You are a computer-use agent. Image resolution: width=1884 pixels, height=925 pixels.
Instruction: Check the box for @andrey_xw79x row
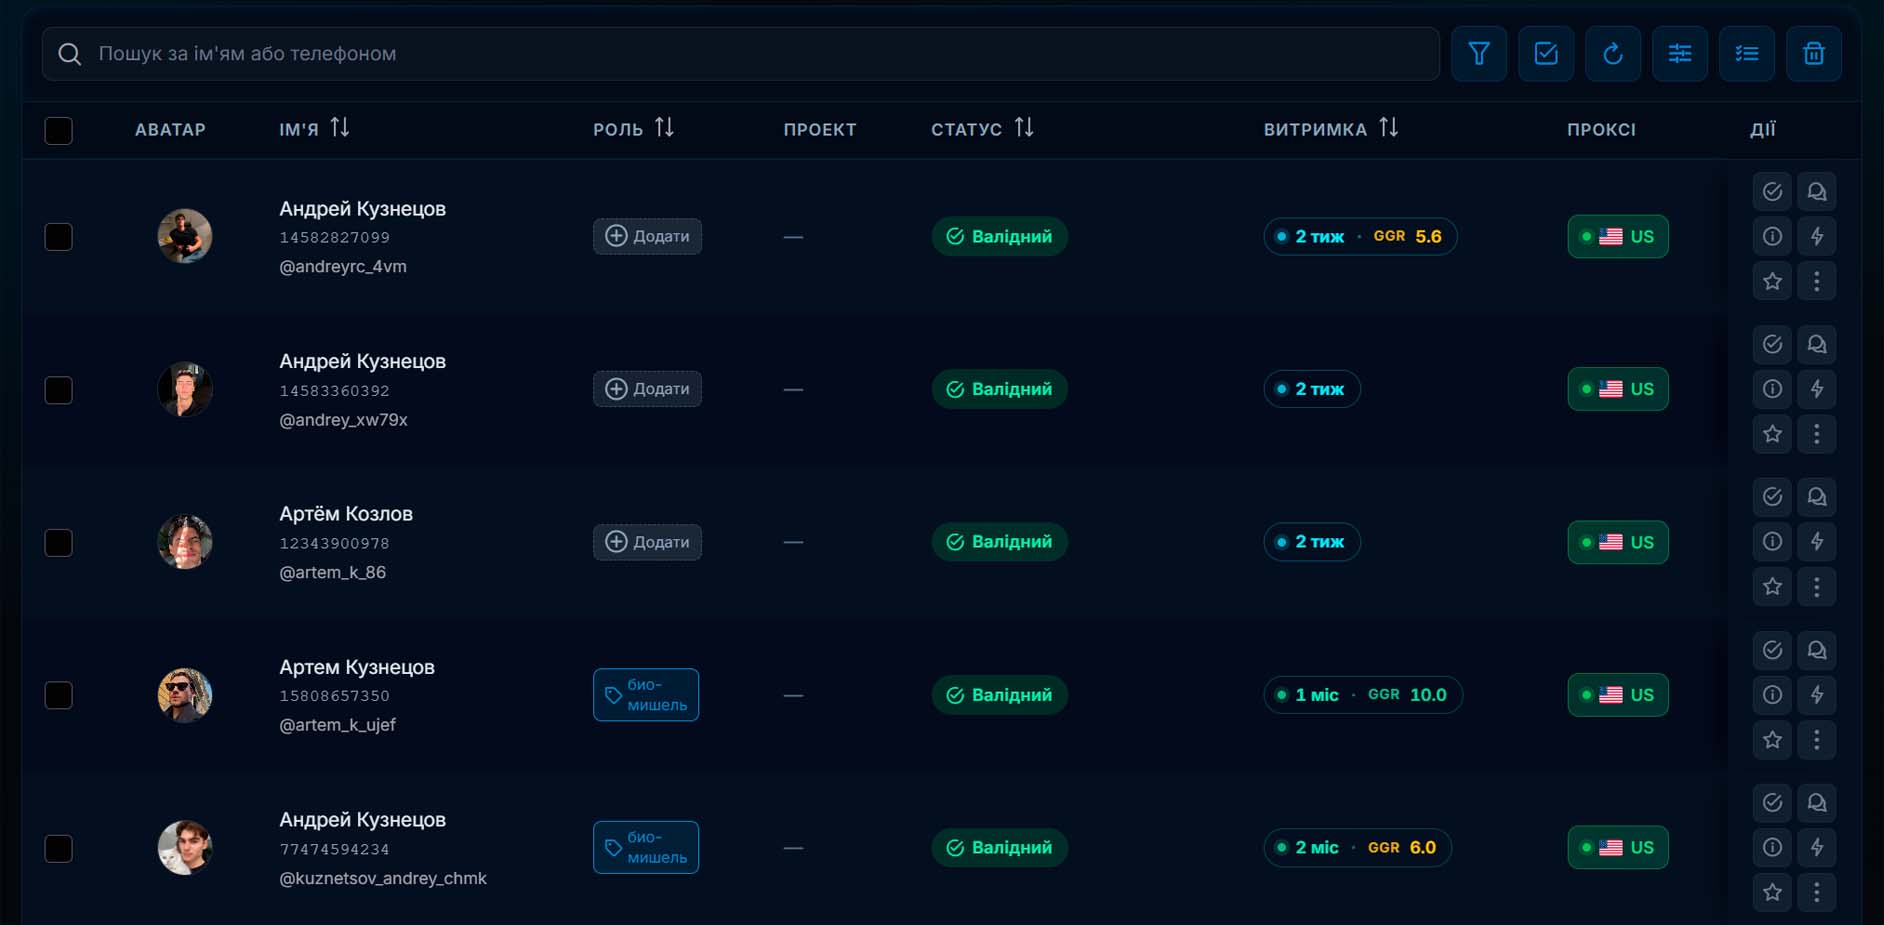(x=59, y=390)
